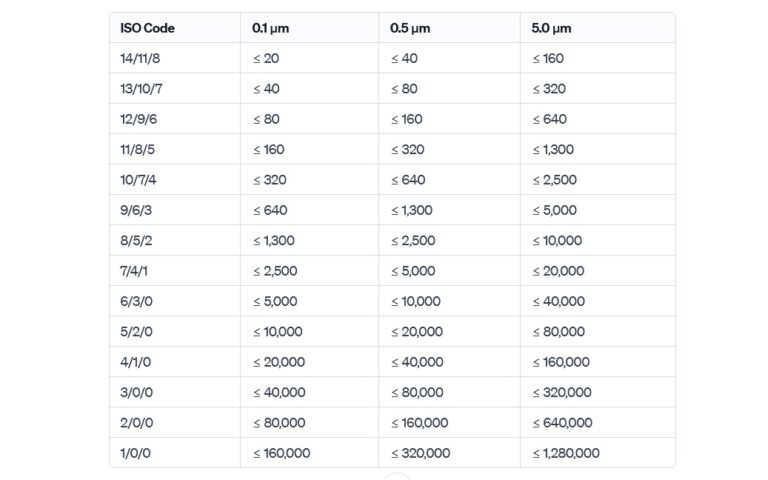
Task: Click ≤ 40,000 in the 4/1/0 row
Action: click(417, 362)
